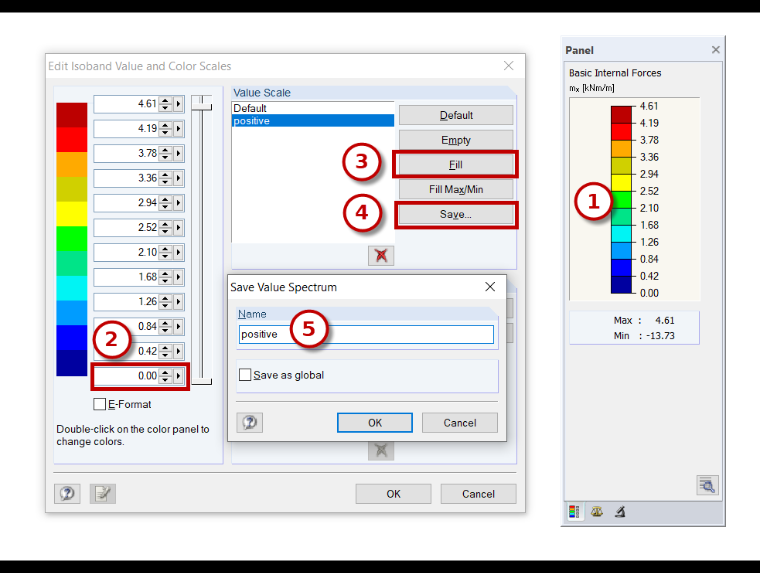Click the arrow button next to 3.78
Viewport: 760px width, 573px height.
point(178,153)
